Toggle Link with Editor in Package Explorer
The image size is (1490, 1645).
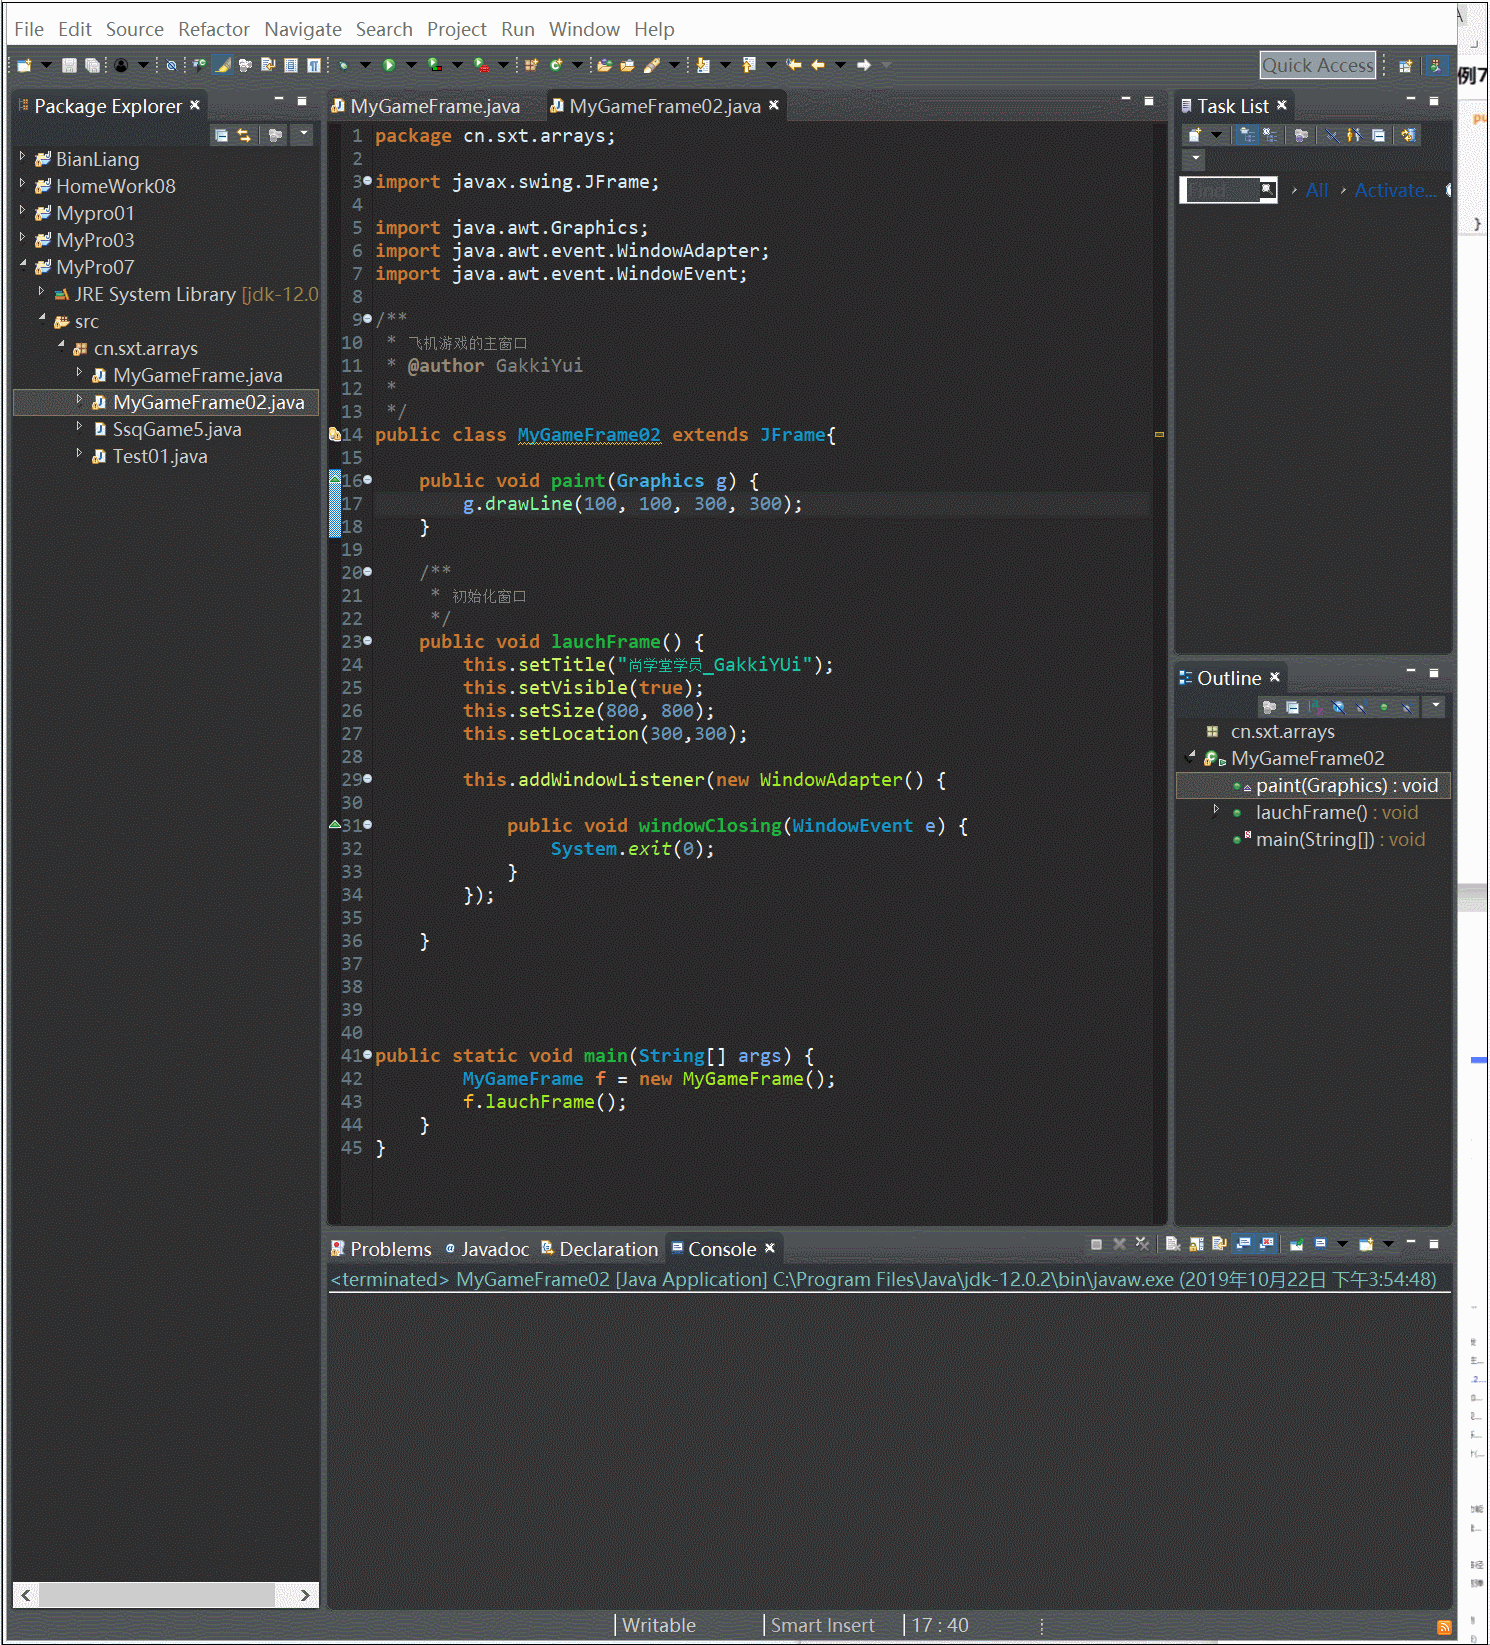click(244, 135)
